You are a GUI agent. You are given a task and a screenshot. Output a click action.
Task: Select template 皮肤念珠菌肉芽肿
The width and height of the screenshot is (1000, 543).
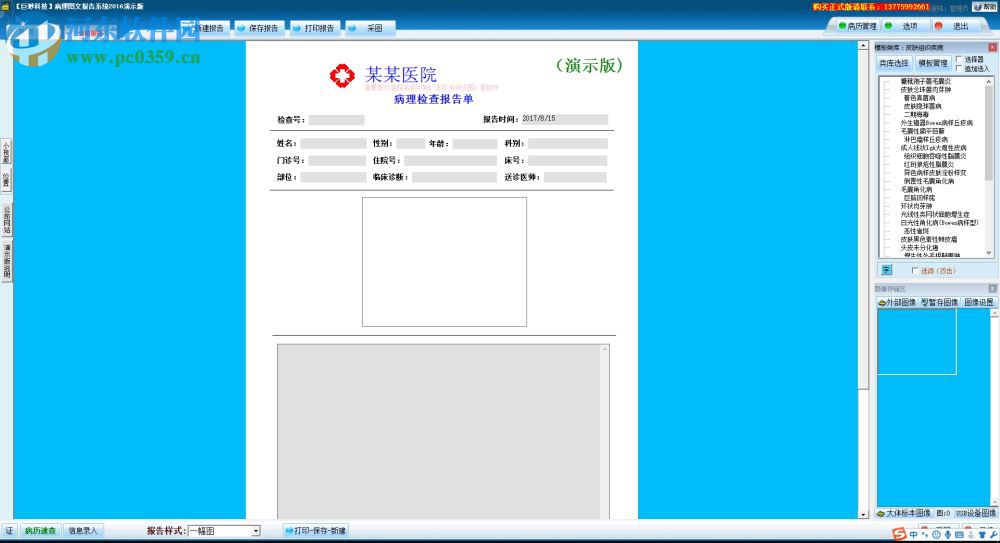[925, 90]
